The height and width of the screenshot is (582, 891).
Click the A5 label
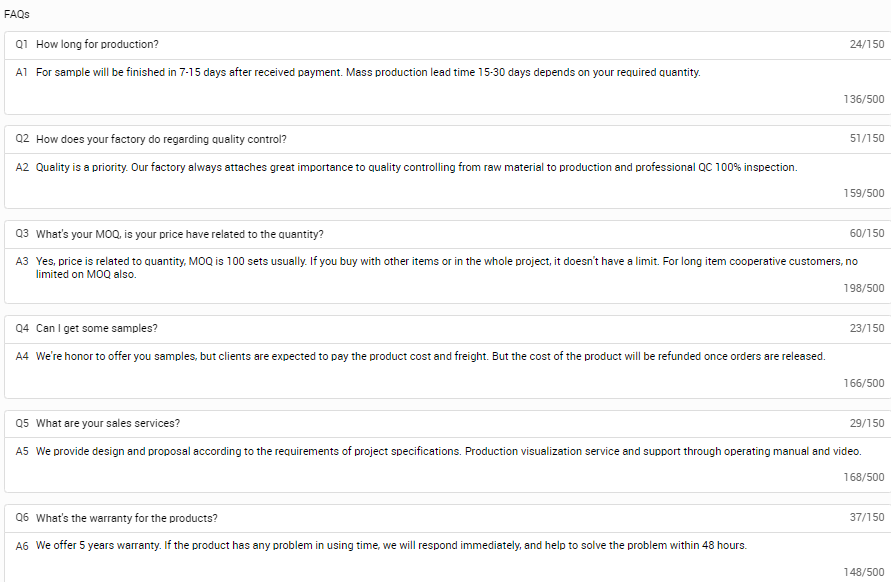22,452
